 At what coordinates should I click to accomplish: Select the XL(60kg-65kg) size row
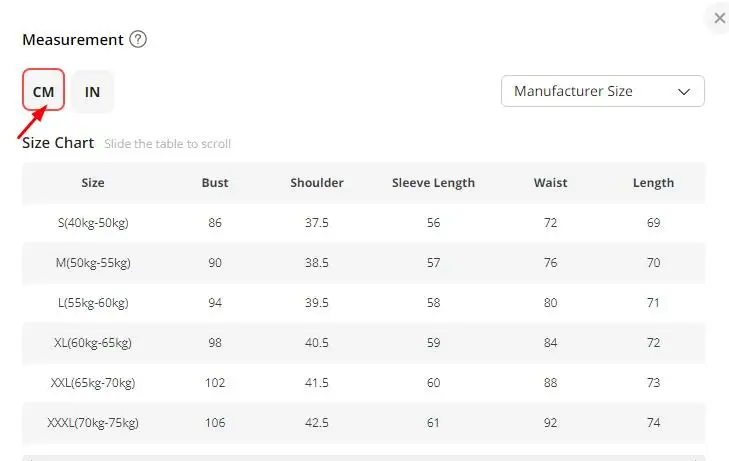click(93, 343)
